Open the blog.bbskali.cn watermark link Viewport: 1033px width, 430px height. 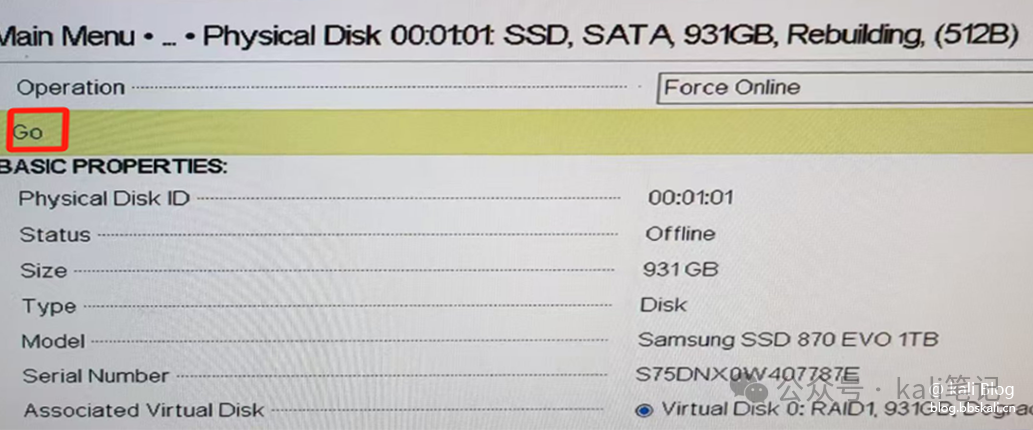point(976,407)
